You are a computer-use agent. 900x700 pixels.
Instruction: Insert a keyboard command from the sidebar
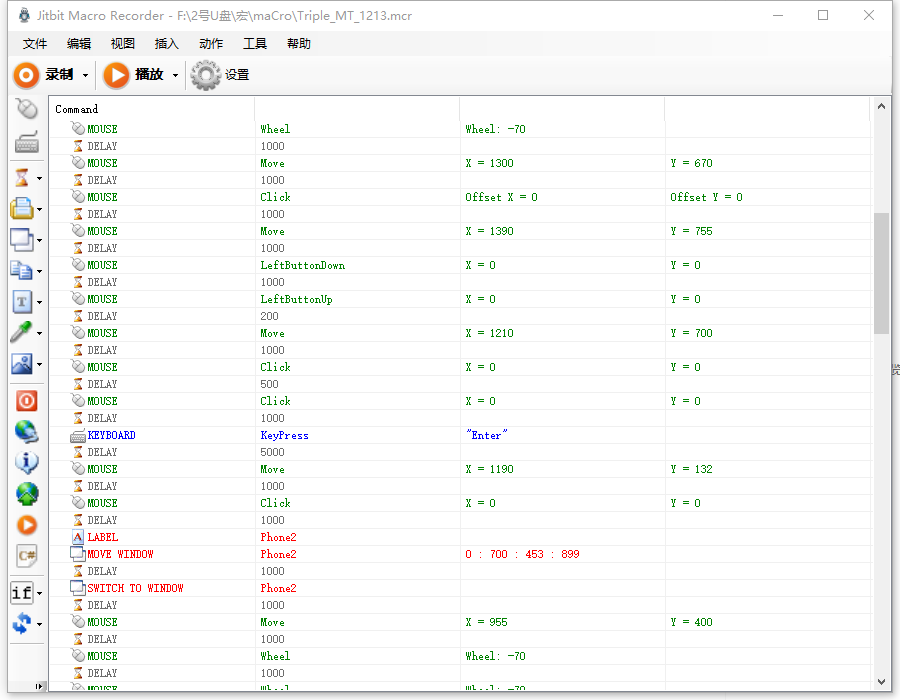[26, 141]
